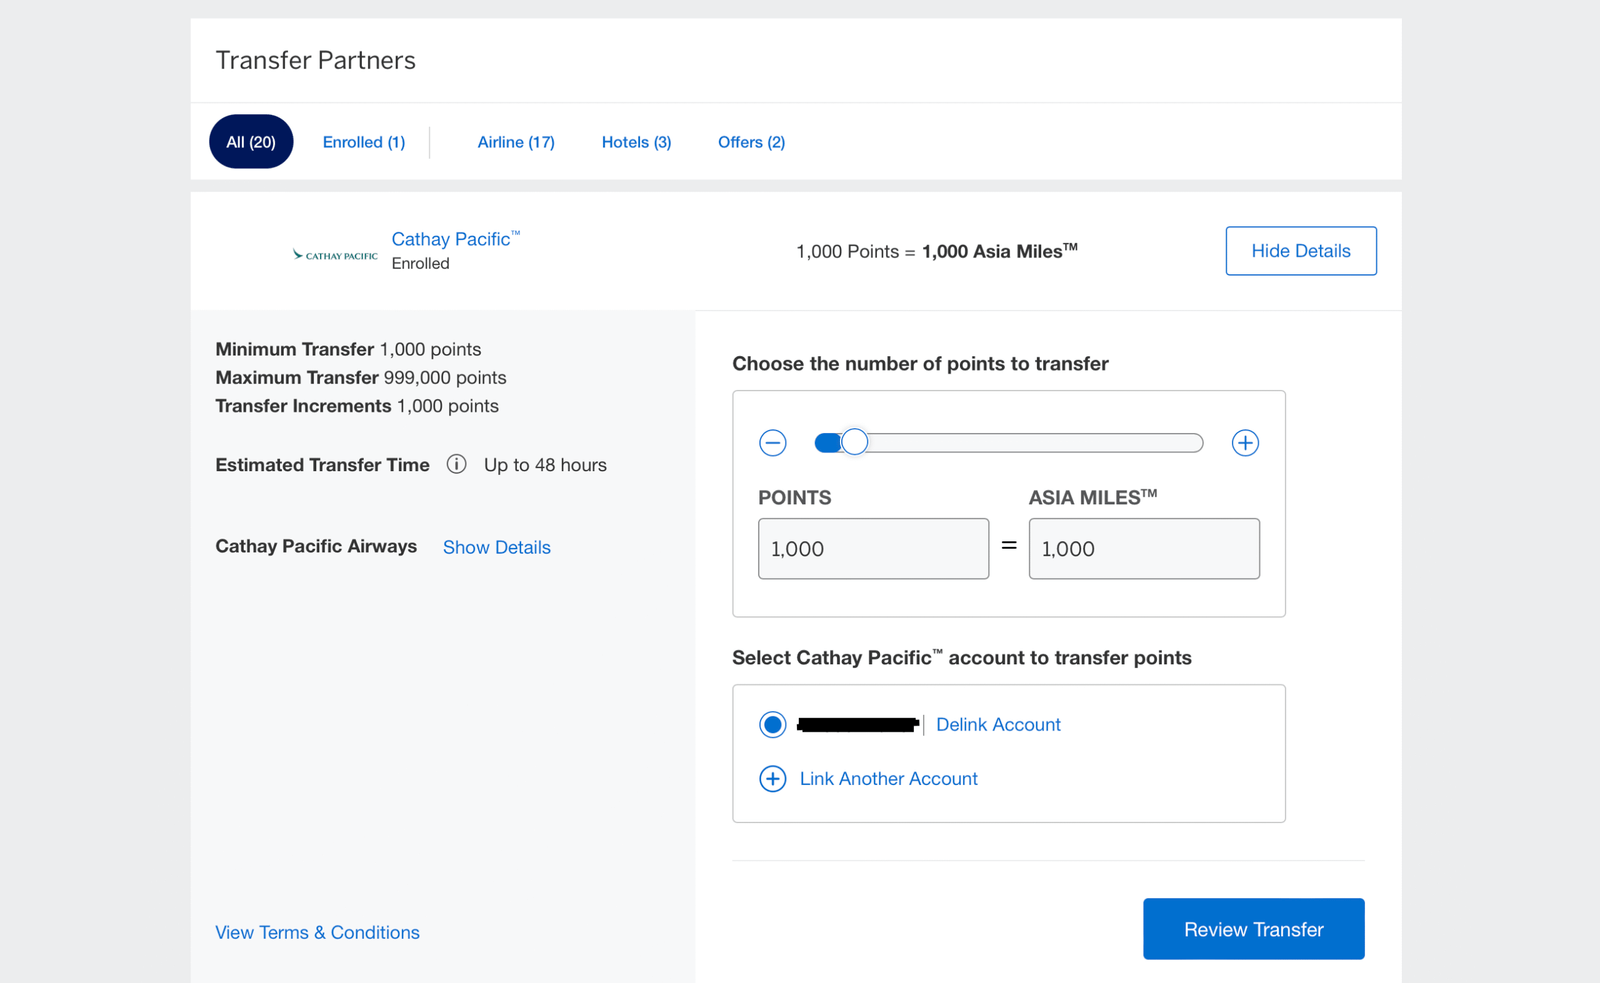Click the plus icon to increase points
The image size is (1600, 983).
[1245, 443]
